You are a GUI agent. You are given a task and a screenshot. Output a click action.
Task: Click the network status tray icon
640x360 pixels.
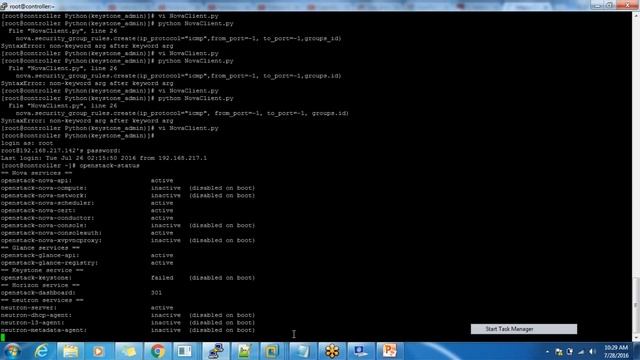(x=559, y=351)
